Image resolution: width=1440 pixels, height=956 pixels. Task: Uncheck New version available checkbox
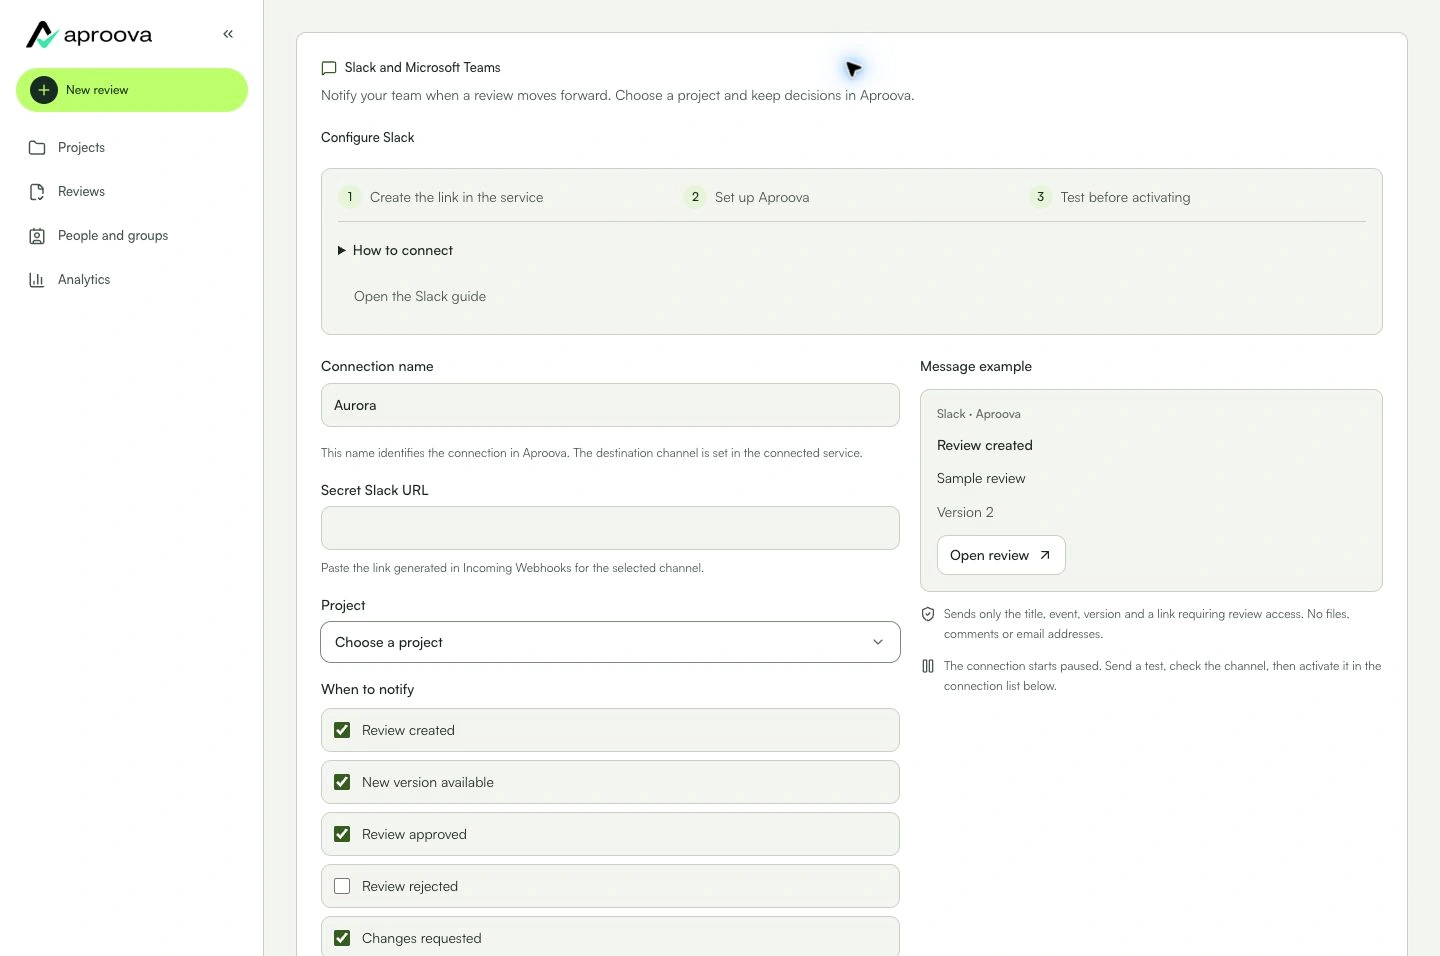(x=342, y=782)
